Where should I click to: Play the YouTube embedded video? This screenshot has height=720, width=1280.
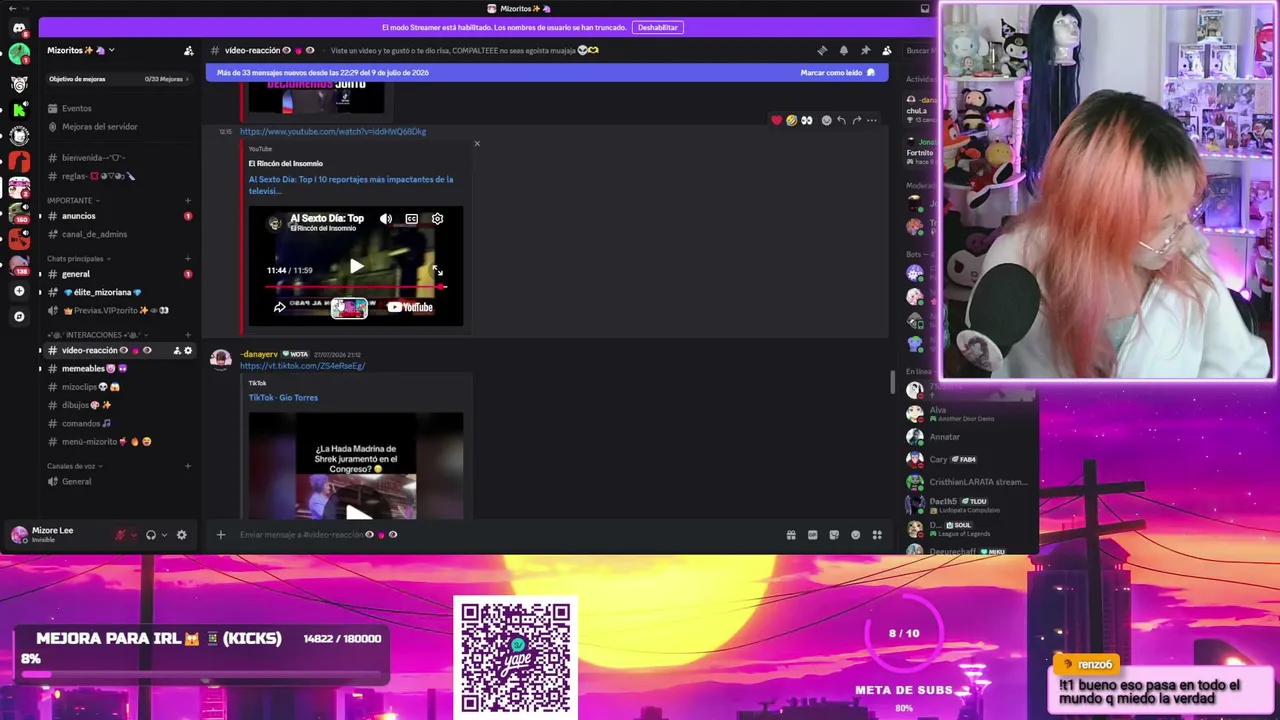[356, 267]
